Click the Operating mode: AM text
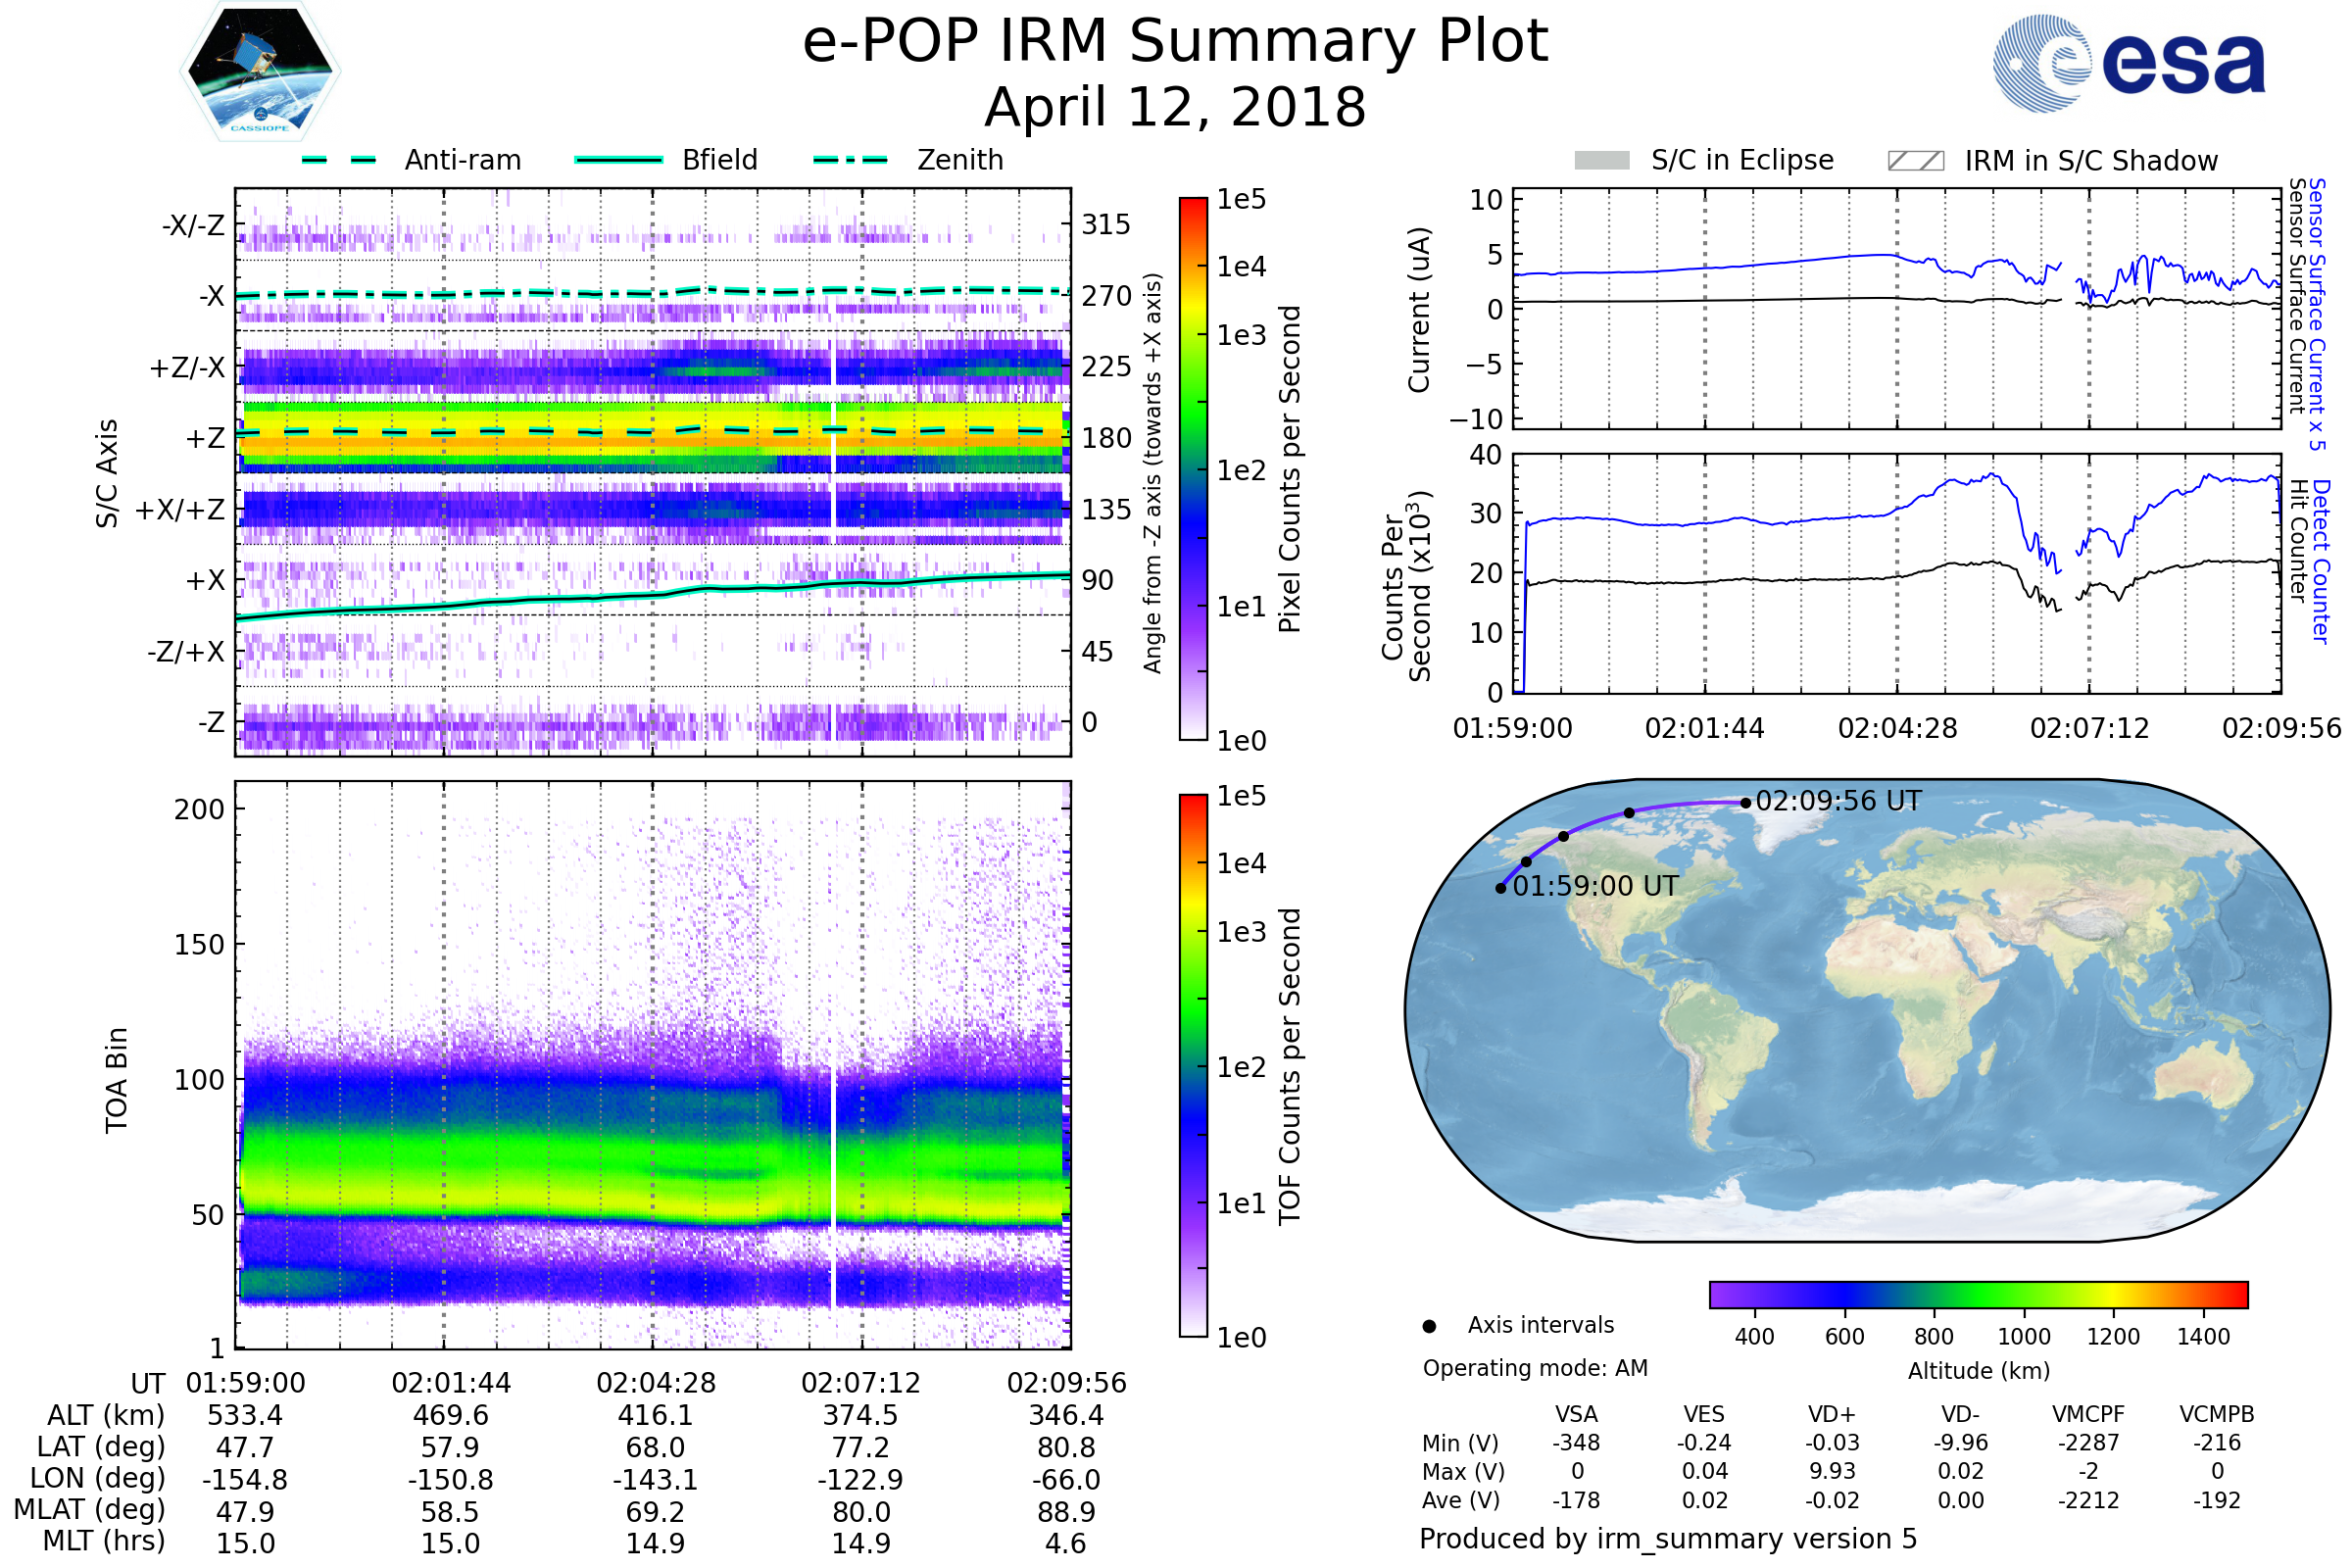The image size is (2352, 1568). [1535, 1368]
